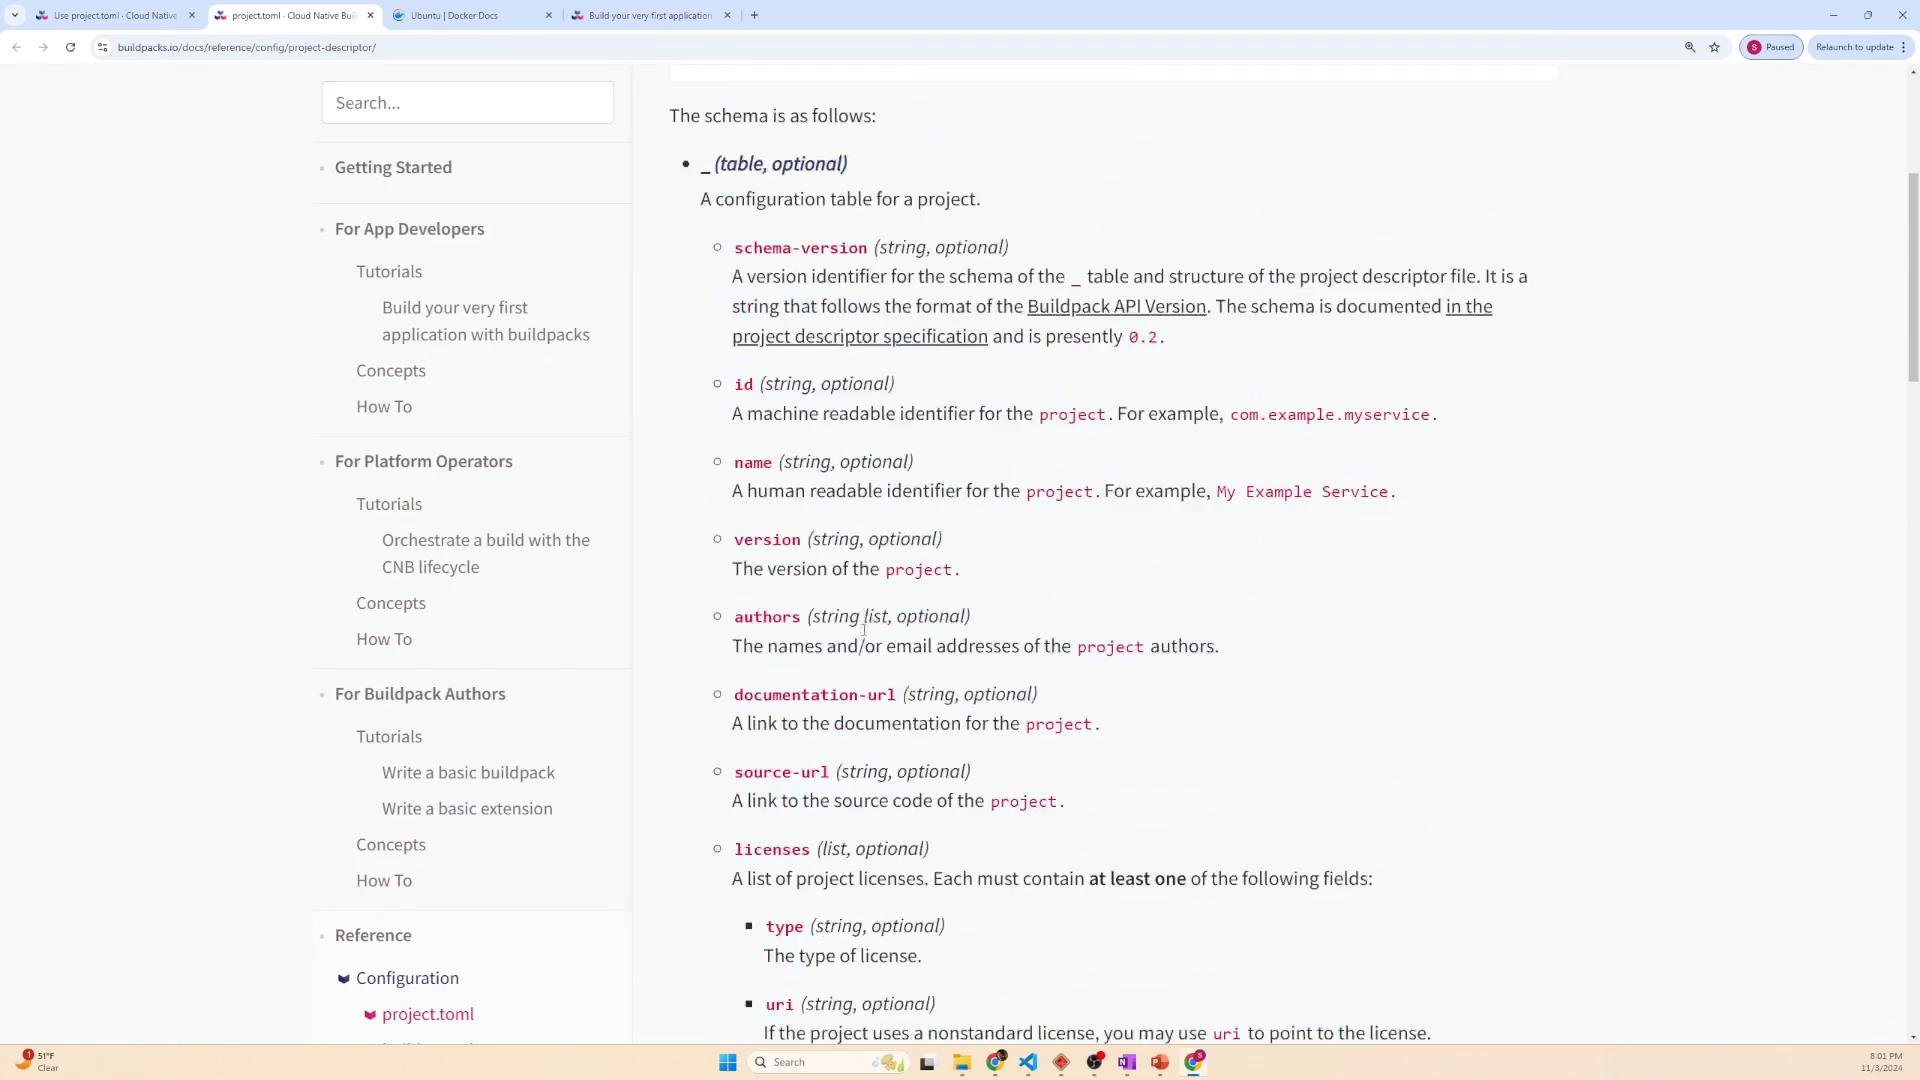Viewport: 1920px width, 1080px height.
Task: Bookmark this page with the star icon
Action: pyautogui.click(x=1714, y=47)
